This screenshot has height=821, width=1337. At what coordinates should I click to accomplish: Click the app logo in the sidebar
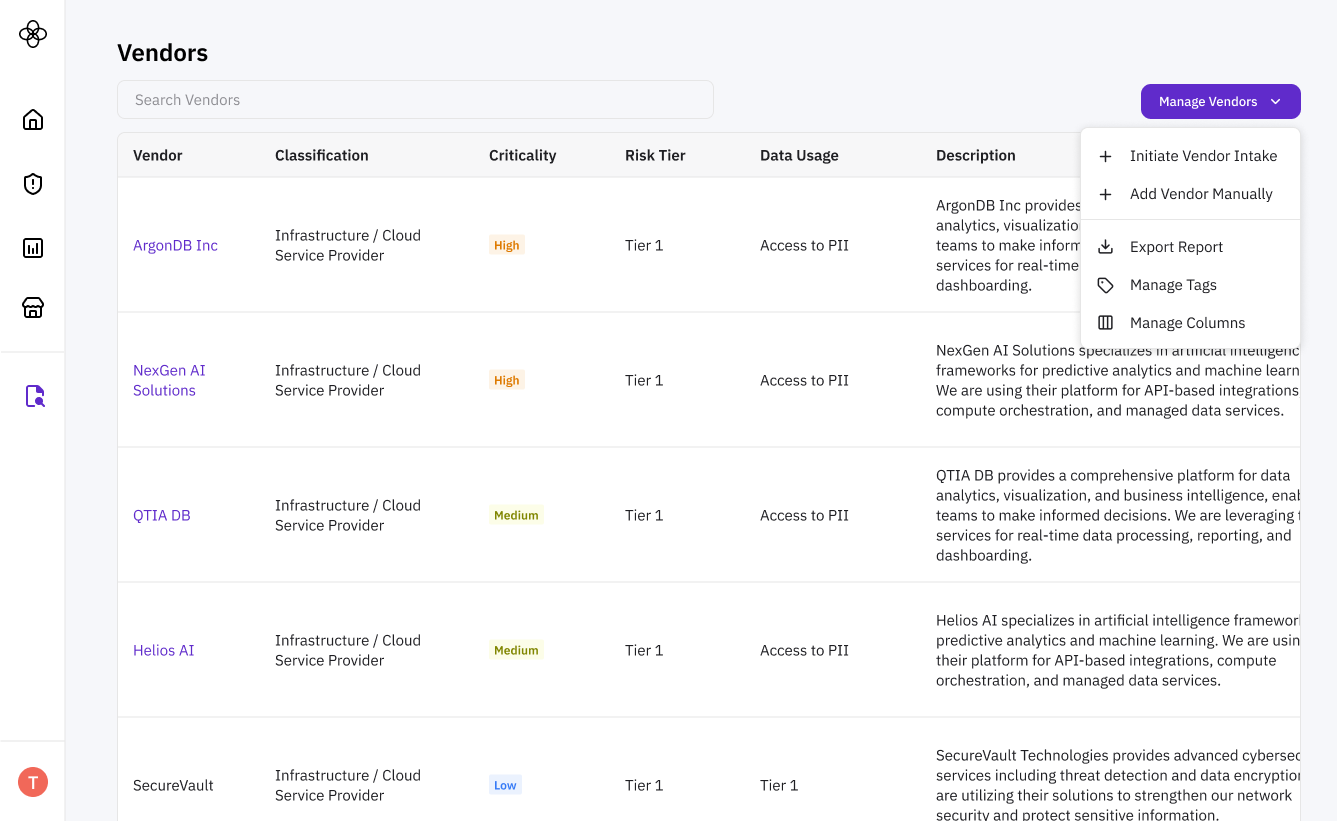click(33, 34)
